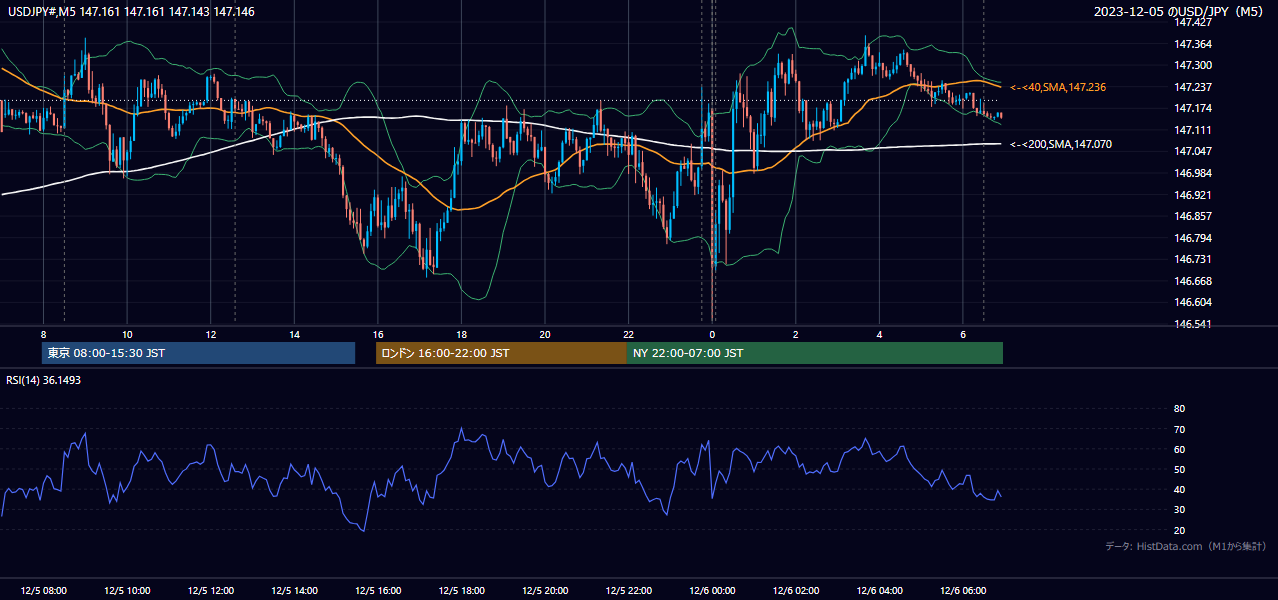Screen dimensions: 1278x600
Task: Click price axis label 147.237
Action: [x=1193, y=87]
